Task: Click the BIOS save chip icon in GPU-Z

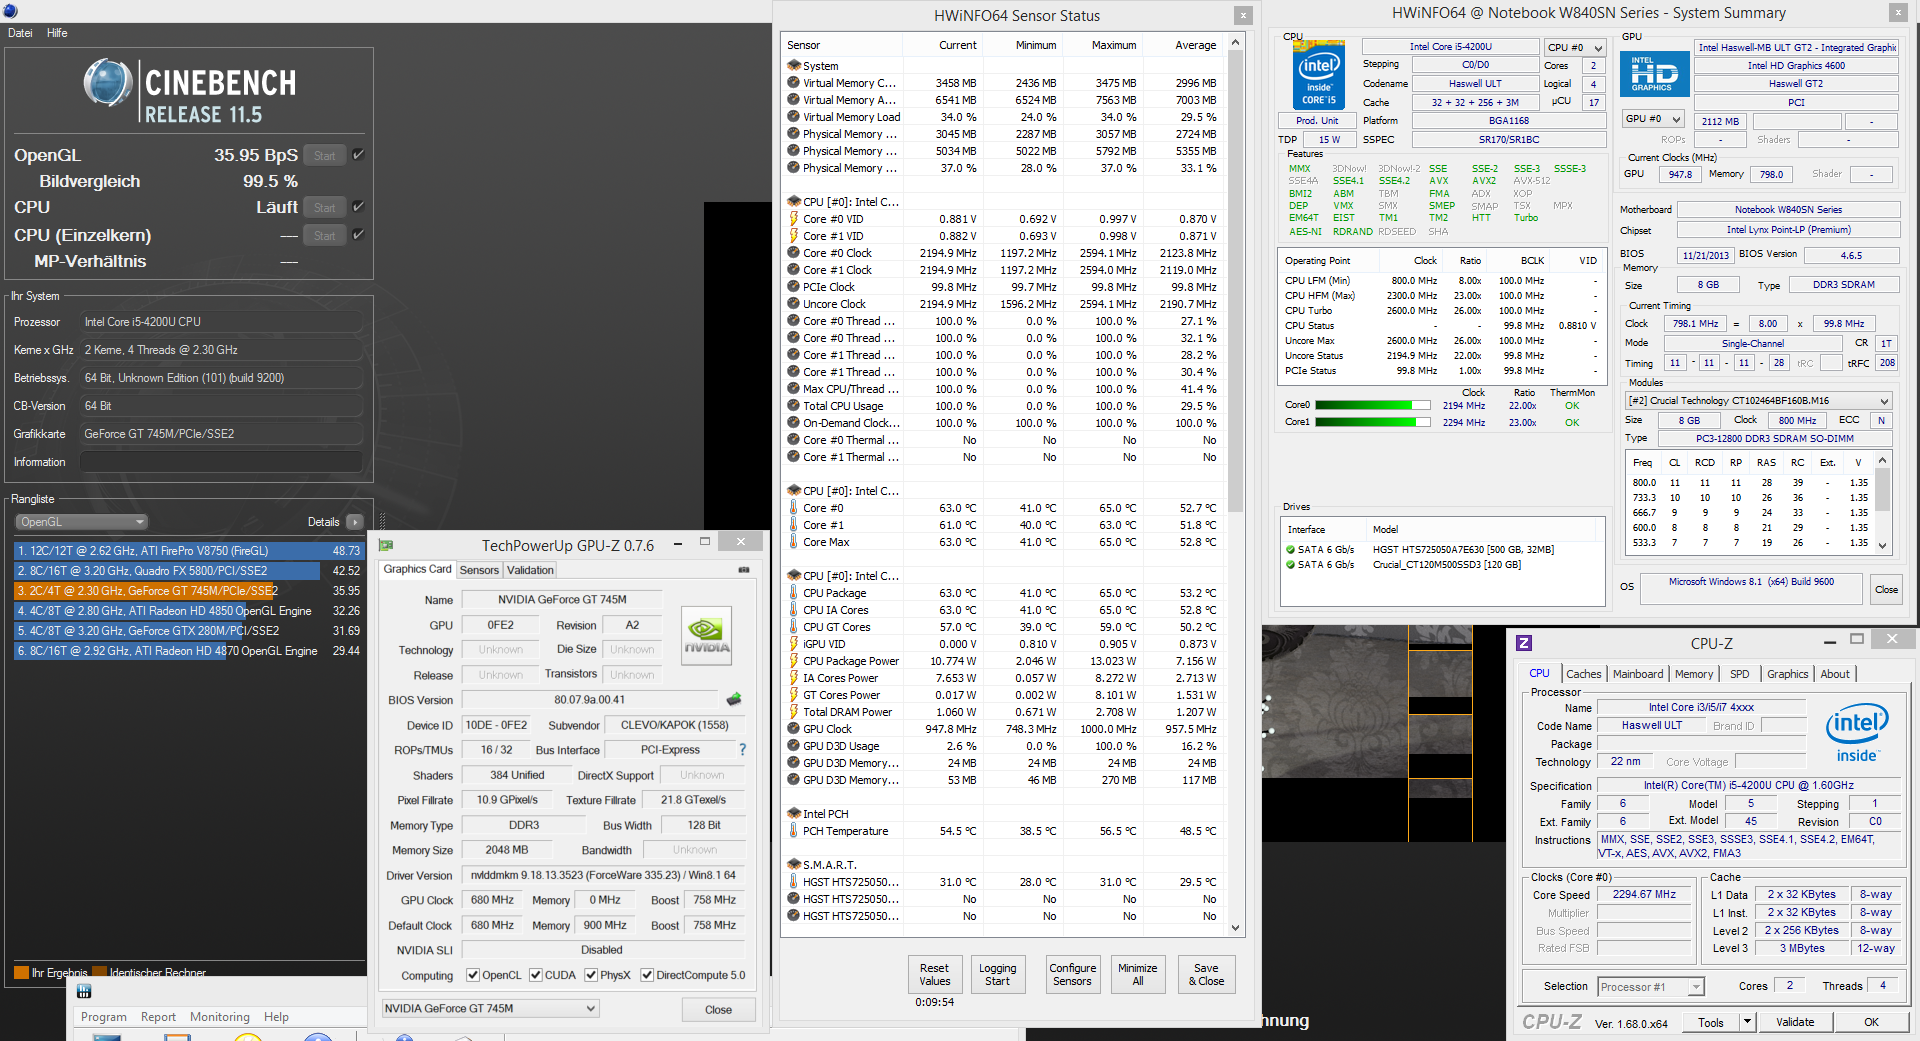Action: pyautogui.click(x=734, y=699)
